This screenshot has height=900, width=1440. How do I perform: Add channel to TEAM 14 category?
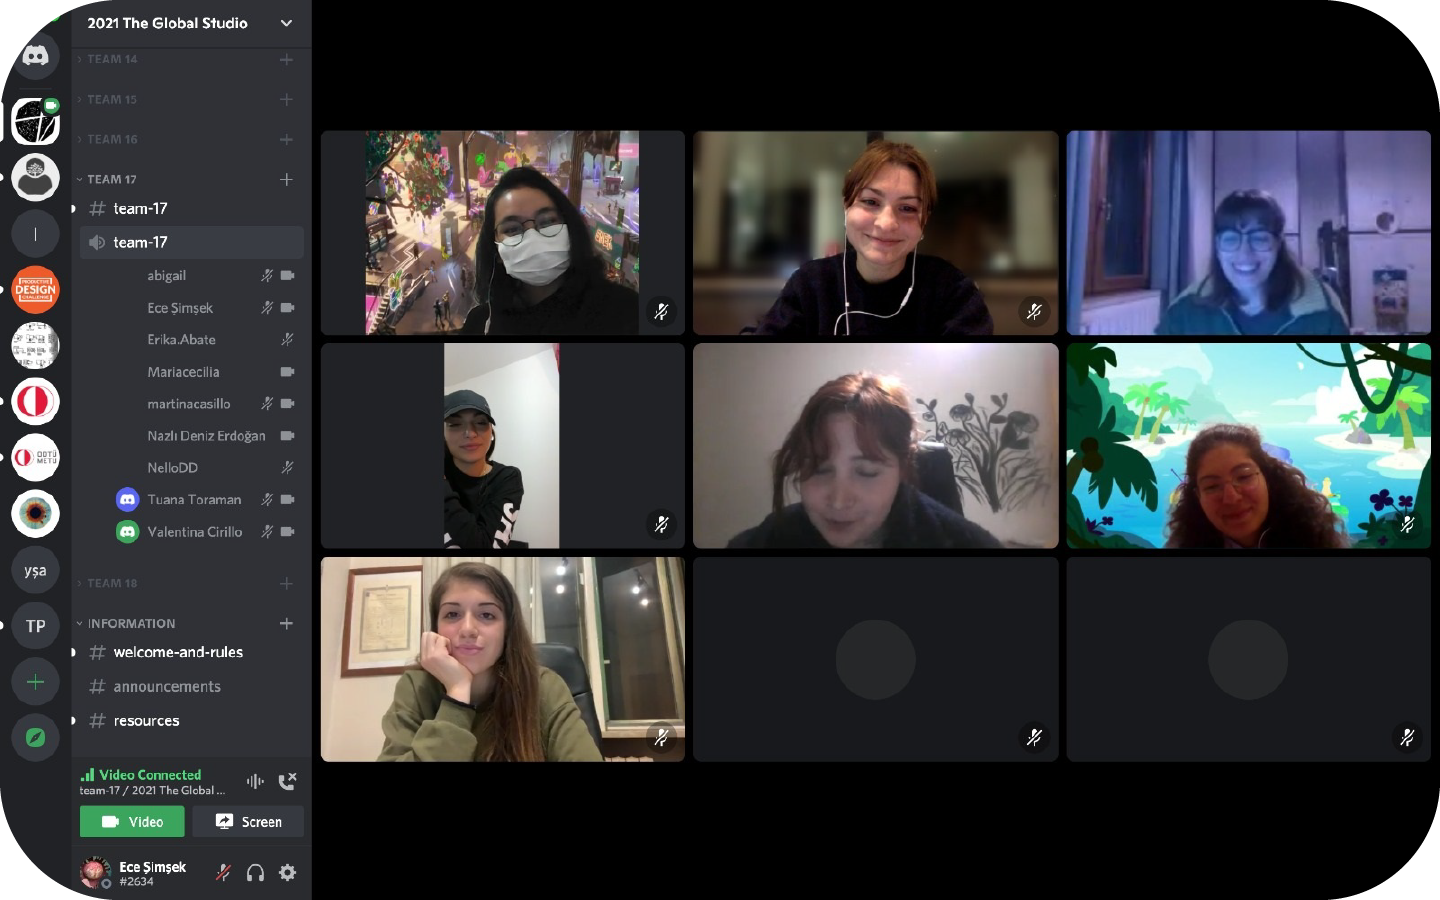point(286,59)
